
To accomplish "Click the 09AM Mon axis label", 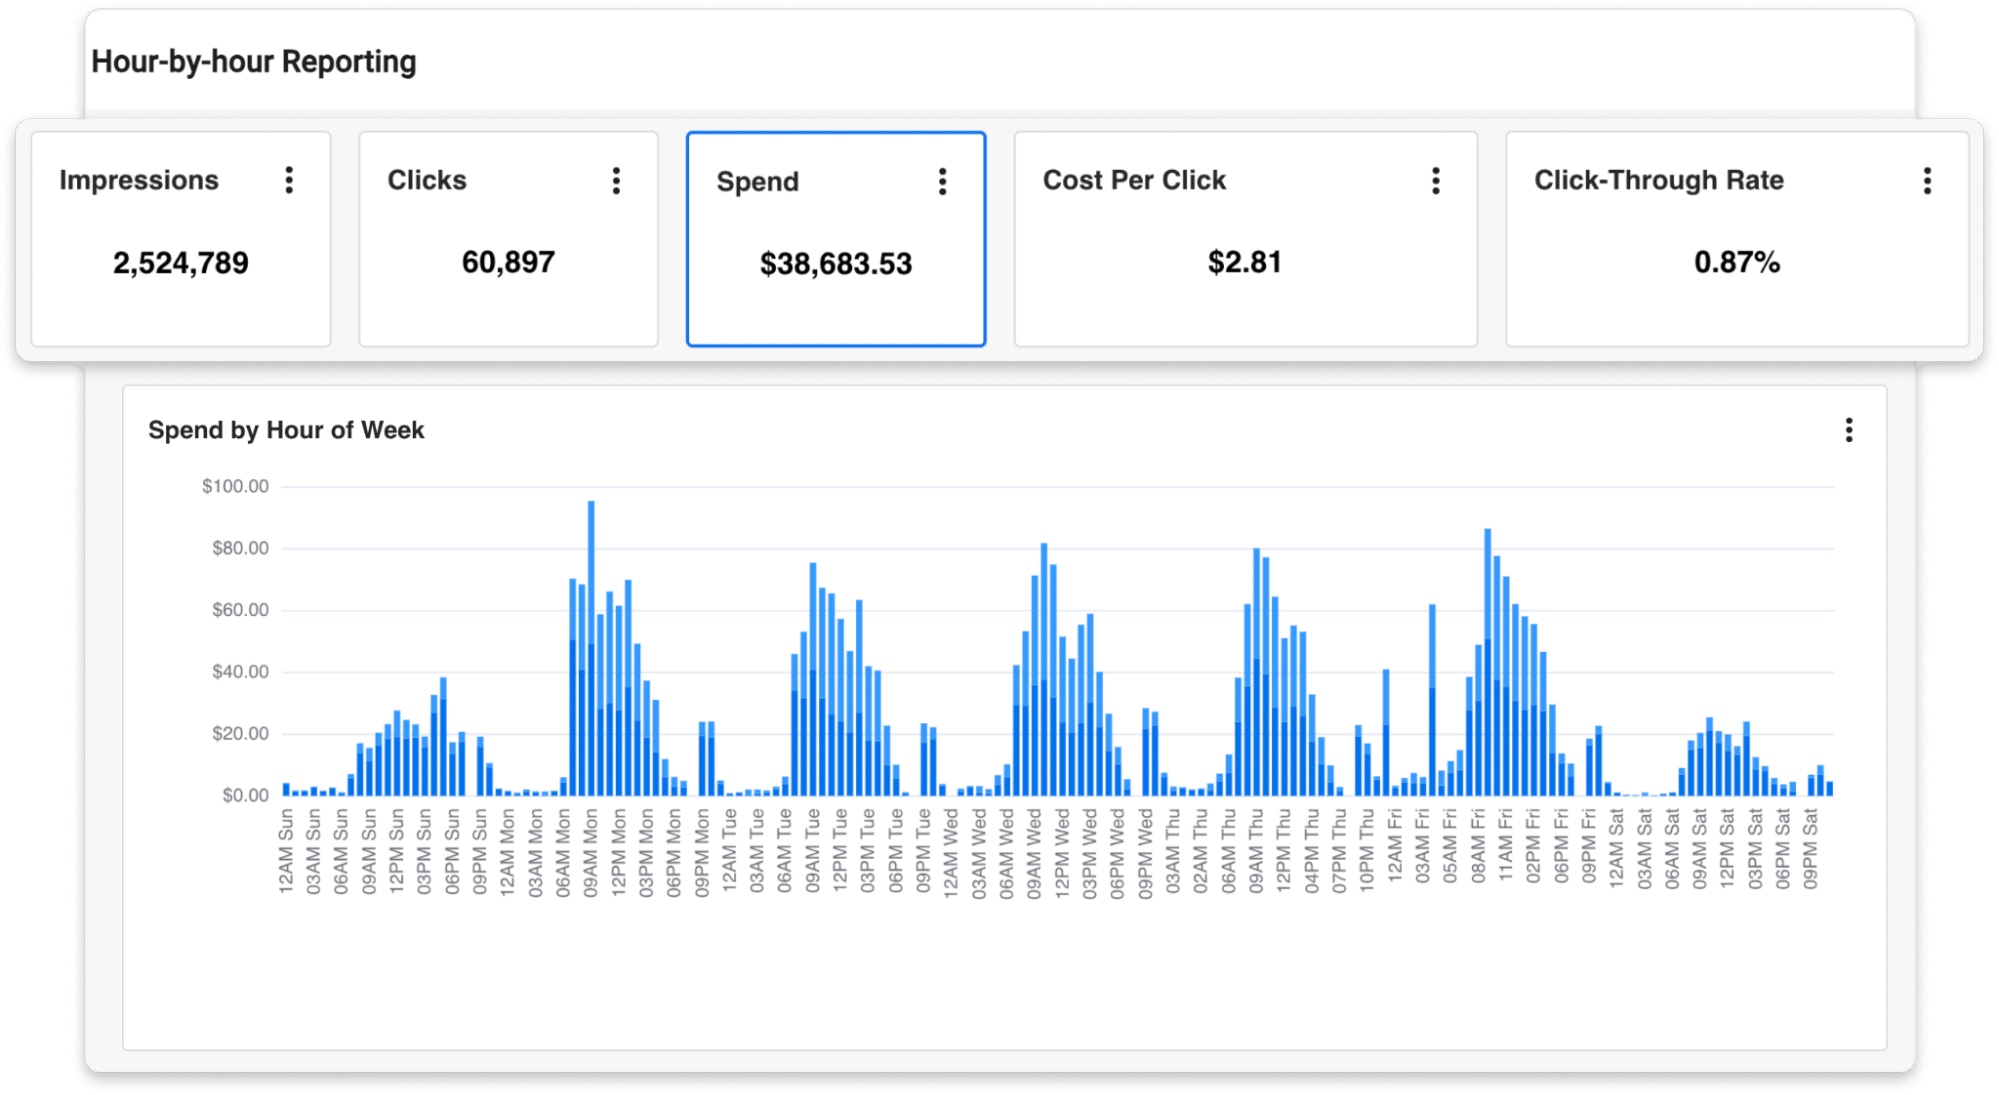I will click(591, 853).
